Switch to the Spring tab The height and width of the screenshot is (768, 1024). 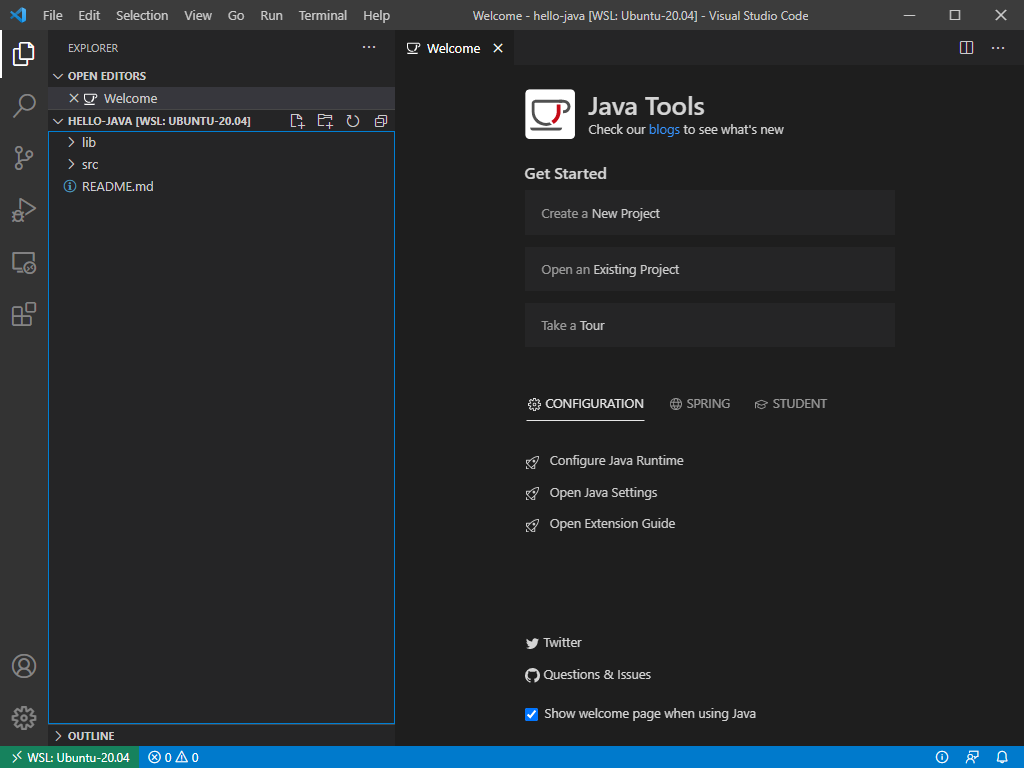point(699,404)
